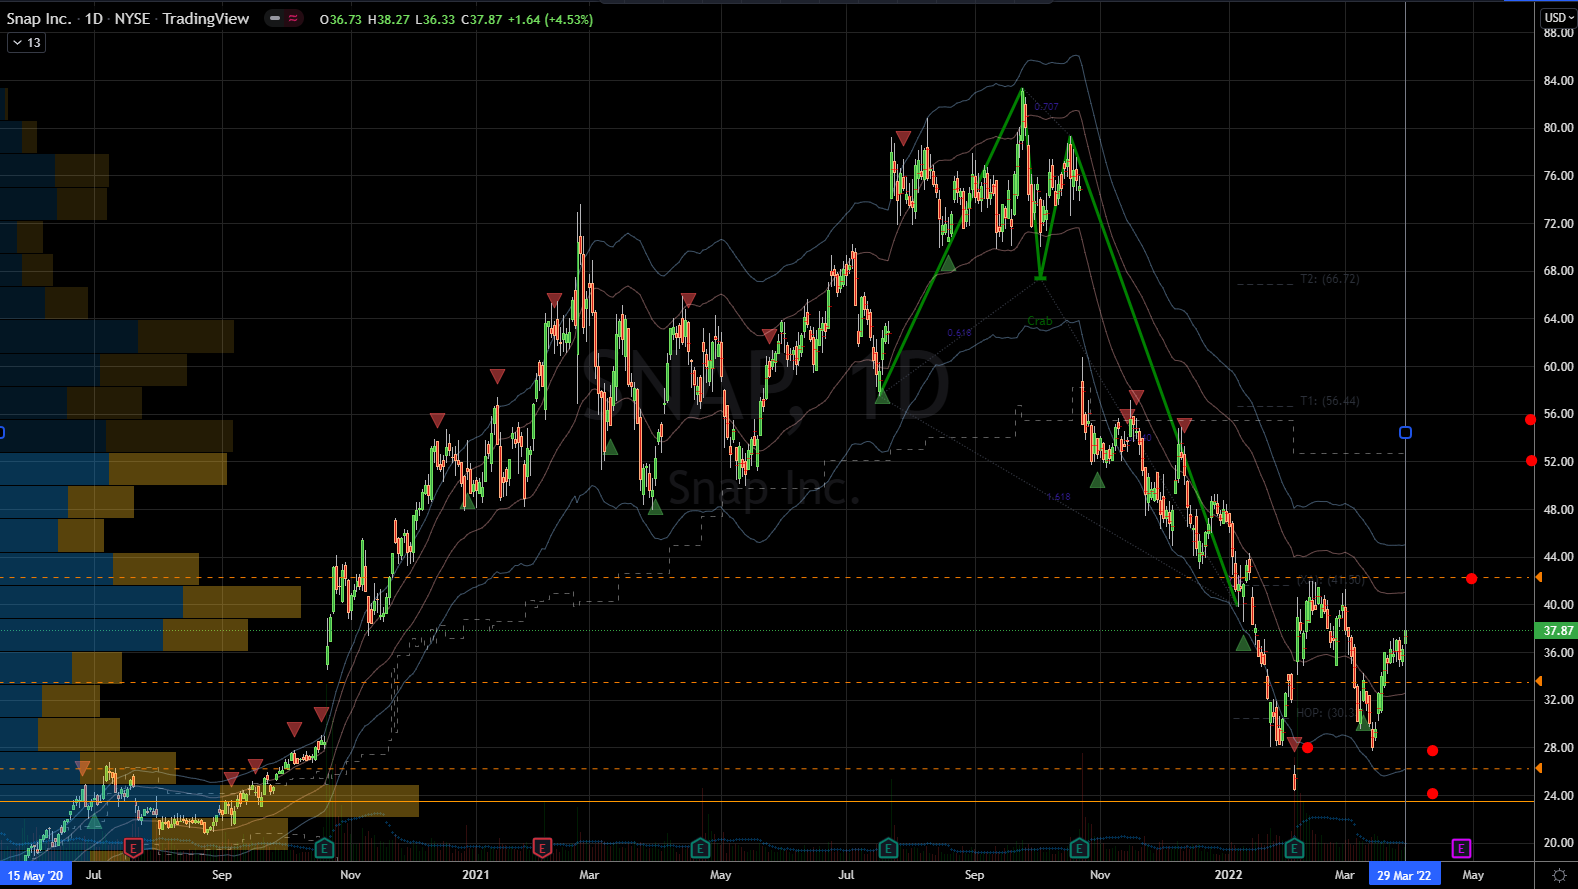Viewport: 1578px width, 889px height.
Task: Click the red earnings marker before March 2021
Action: (542, 849)
